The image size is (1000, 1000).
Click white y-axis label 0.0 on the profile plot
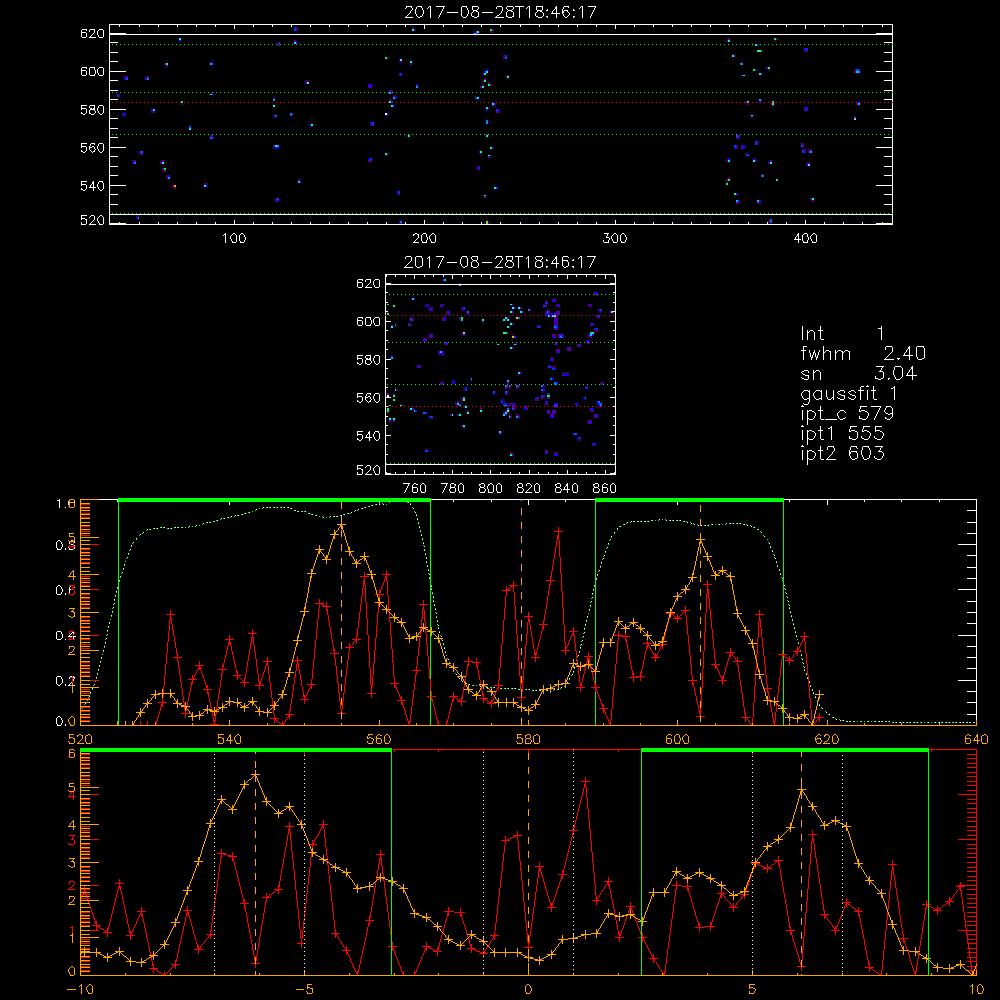[66, 722]
